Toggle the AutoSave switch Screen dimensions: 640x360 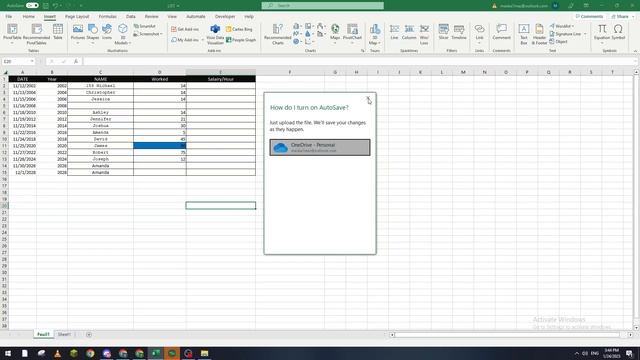(x=32, y=6)
